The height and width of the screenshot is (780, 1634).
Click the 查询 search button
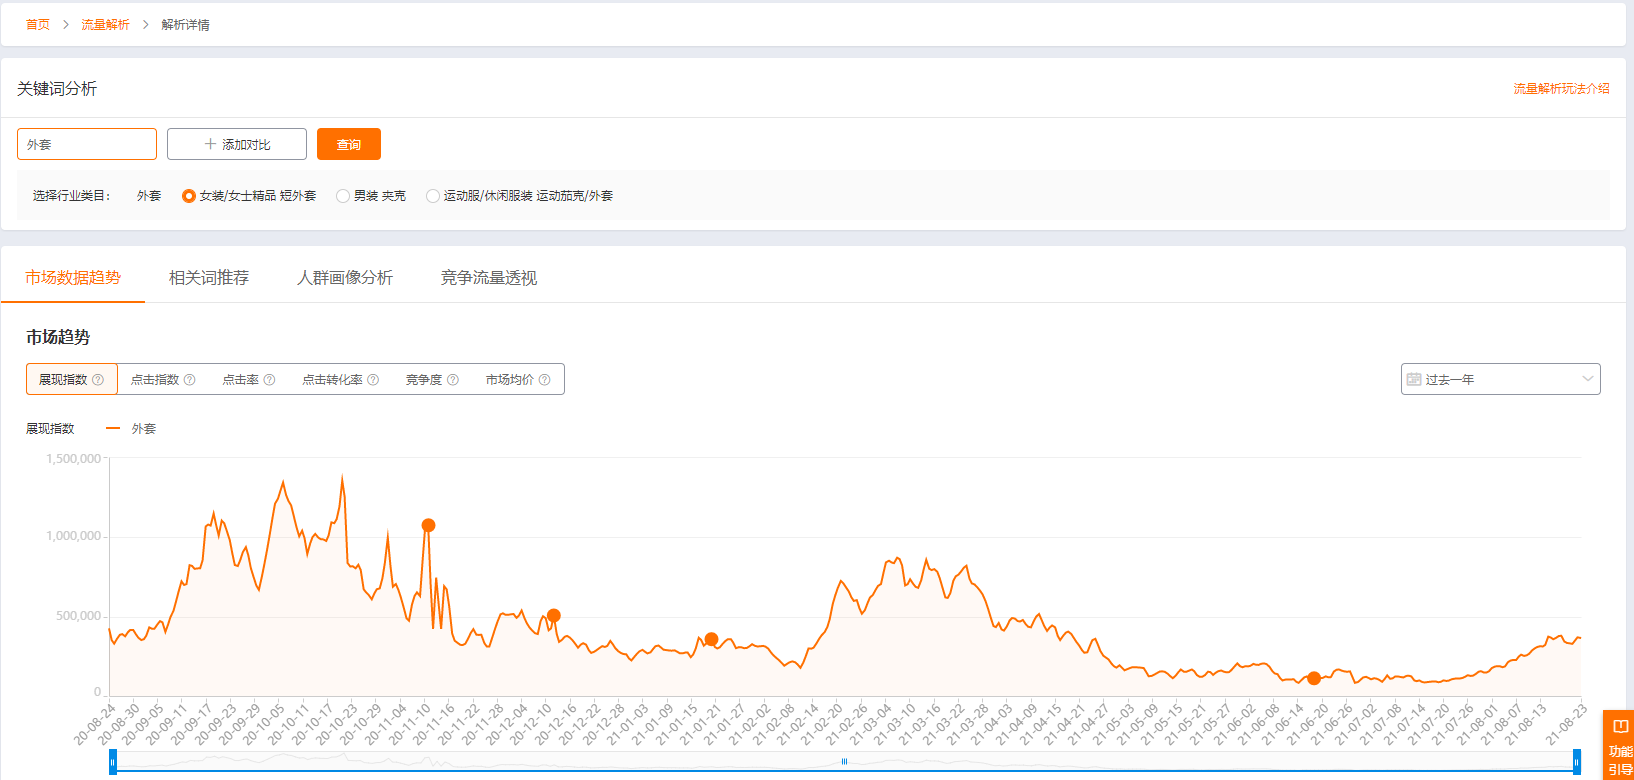coord(349,144)
